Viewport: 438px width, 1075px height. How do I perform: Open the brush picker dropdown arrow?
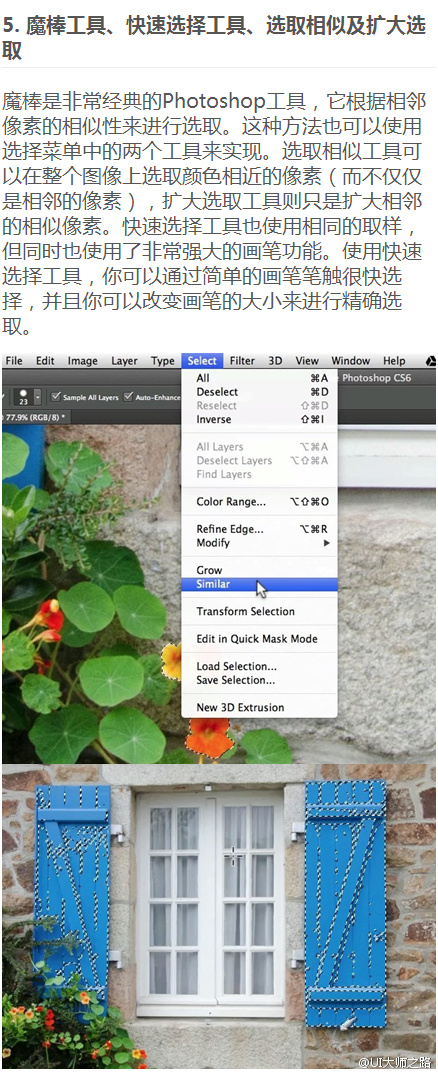coord(37,397)
